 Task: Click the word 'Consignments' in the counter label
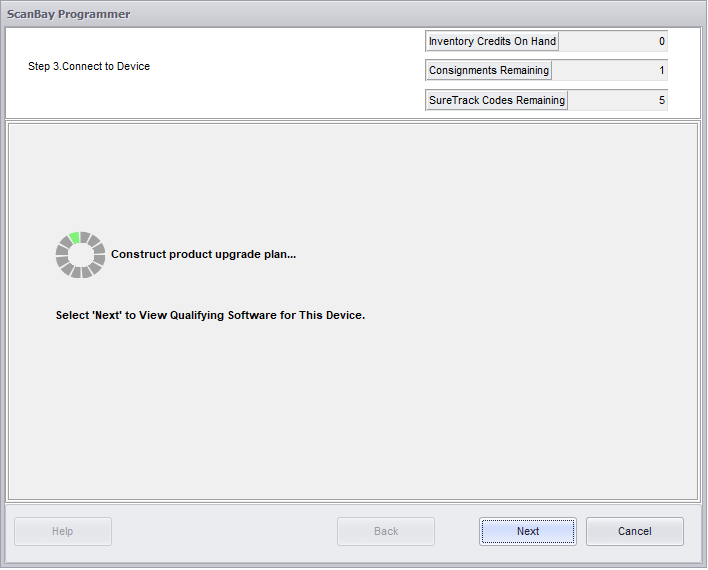tap(463, 70)
